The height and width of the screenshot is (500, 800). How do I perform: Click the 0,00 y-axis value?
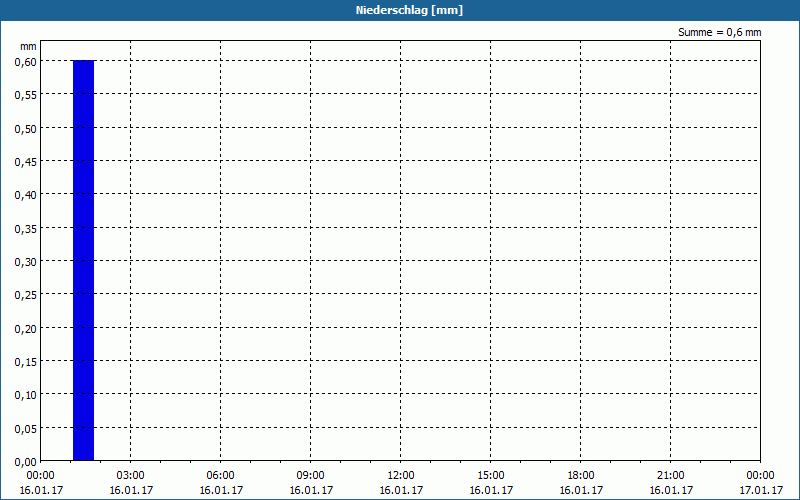click(x=26, y=462)
